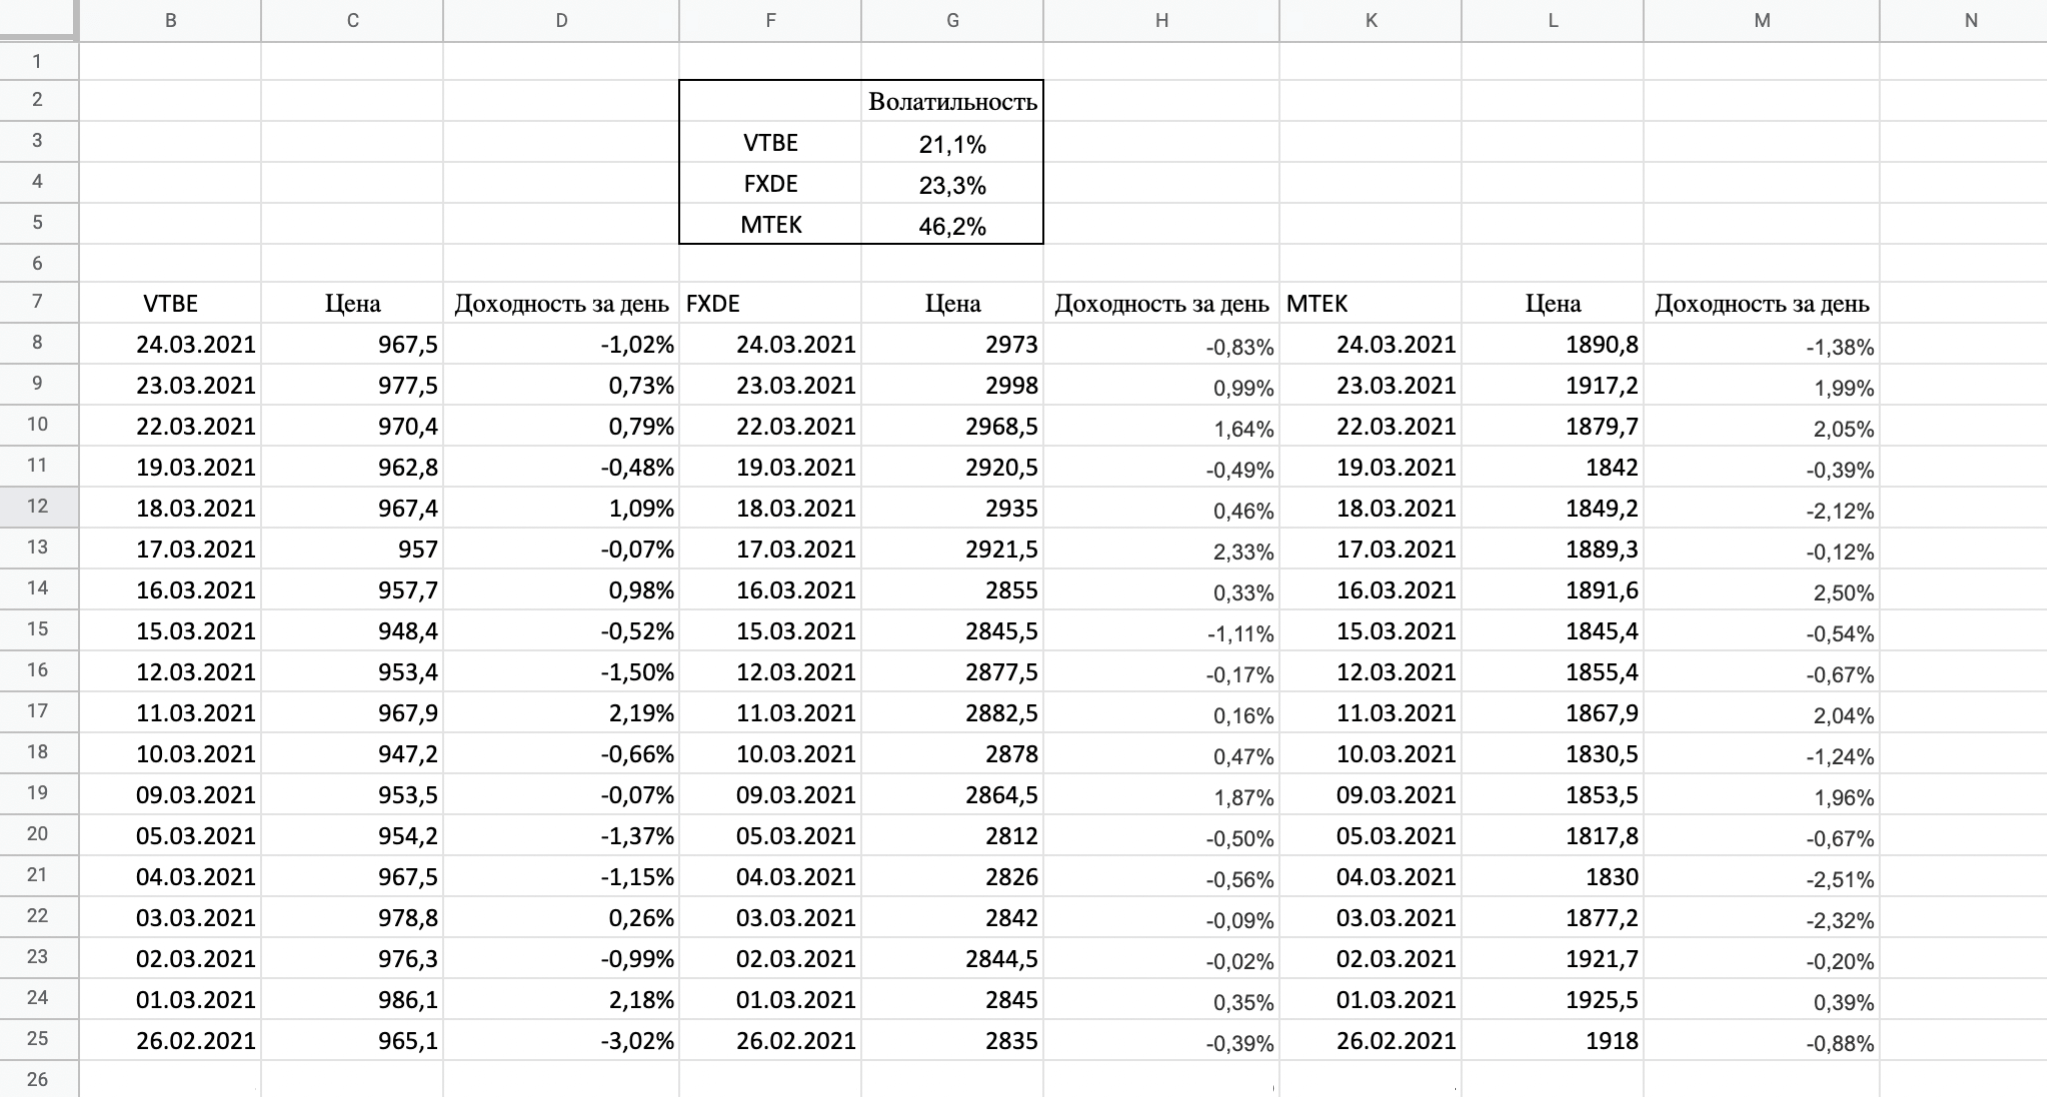Select VTBE price 977,5
The width and height of the screenshot is (2047, 1097).
pos(352,385)
